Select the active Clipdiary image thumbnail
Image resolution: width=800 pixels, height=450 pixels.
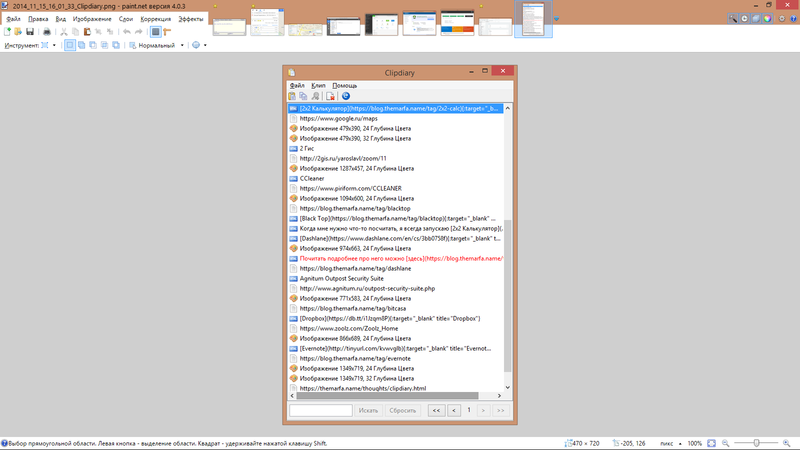(533, 19)
